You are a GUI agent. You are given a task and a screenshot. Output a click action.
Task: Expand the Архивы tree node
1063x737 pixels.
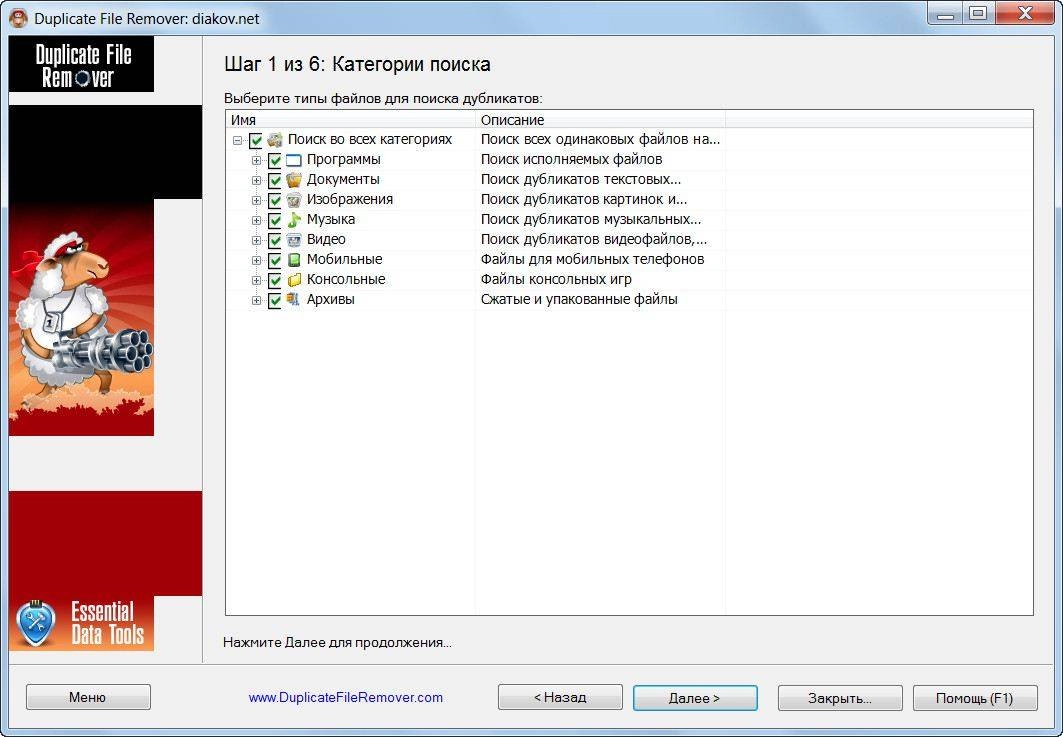(256, 300)
